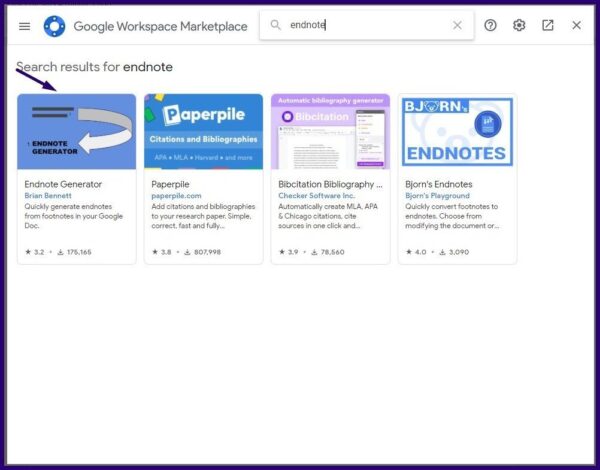Select Bibcitation Bibliography app title
Viewport: 600px width, 470px height.
point(330,184)
